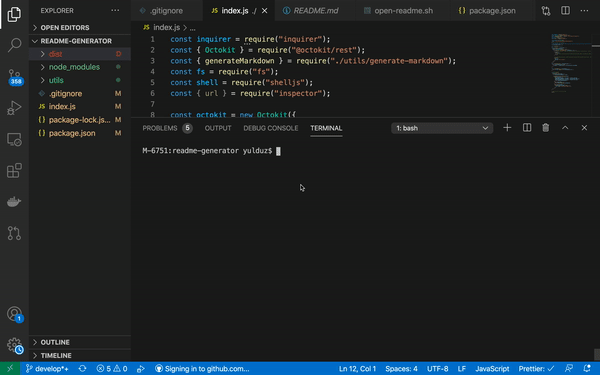The width and height of the screenshot is (600, 375).
Task: Open the Explorer view in activity bar
Action: pos(14,14)
